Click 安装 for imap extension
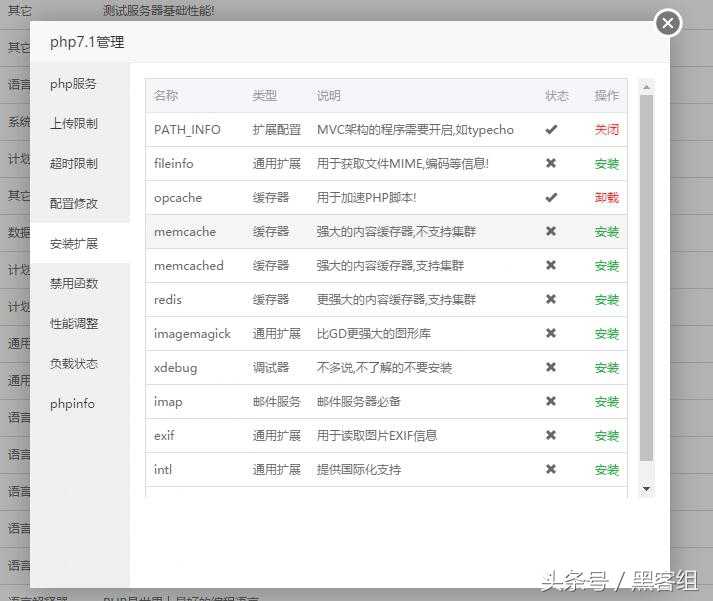 [607, 401]
